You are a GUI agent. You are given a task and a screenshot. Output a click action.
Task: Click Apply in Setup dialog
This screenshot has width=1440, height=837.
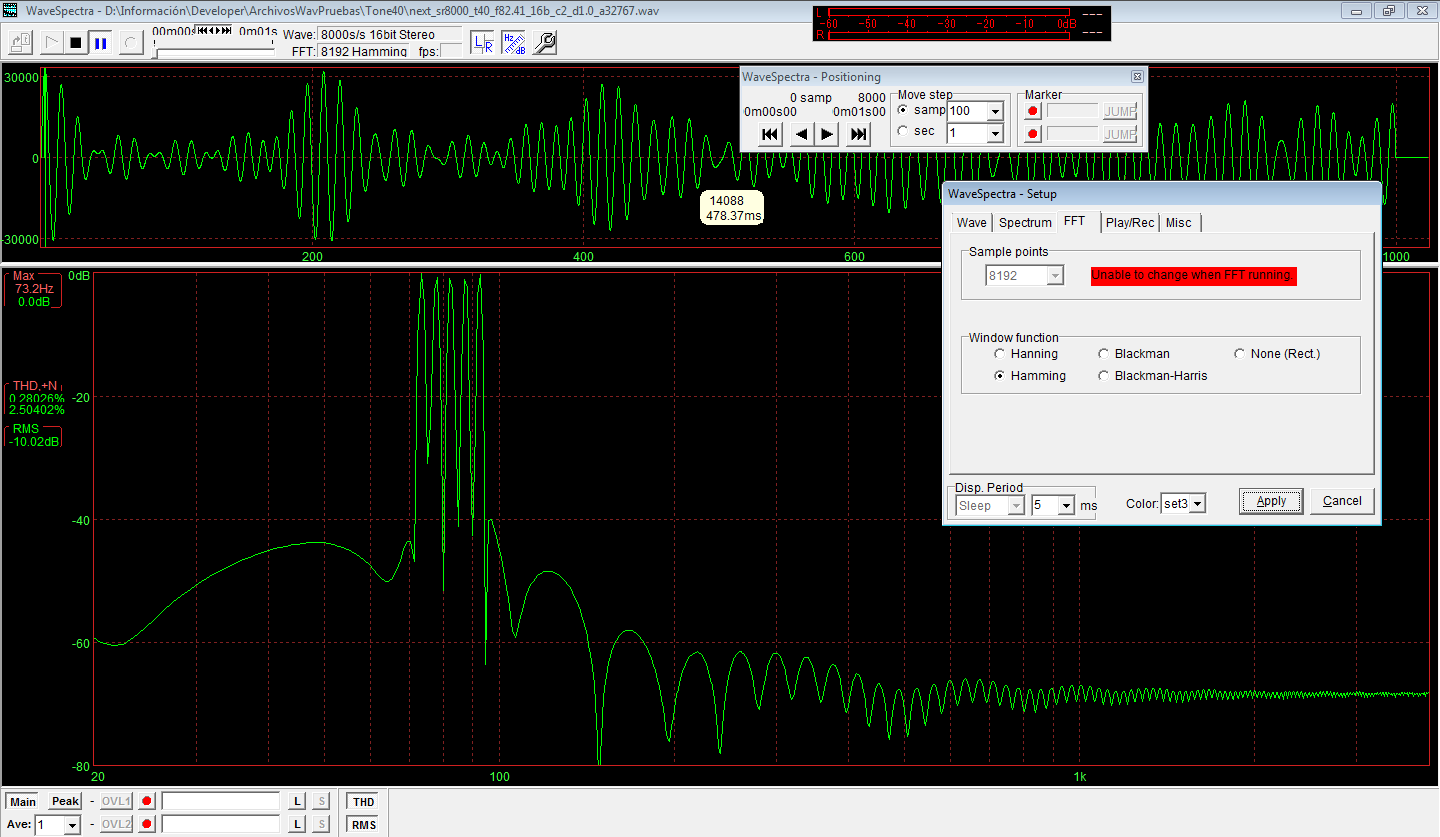click(x=1271, y=501)
